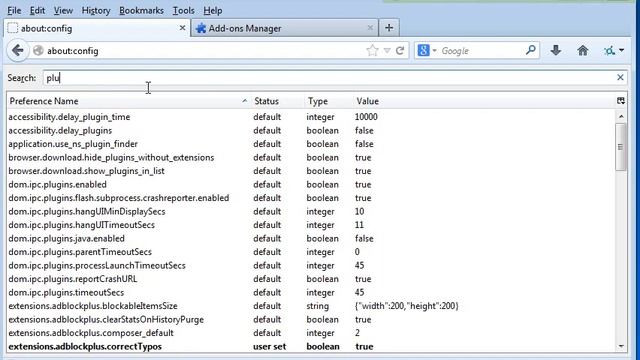
Task: Click the page identity globe icon in address bar
Action: pos(38,51)
